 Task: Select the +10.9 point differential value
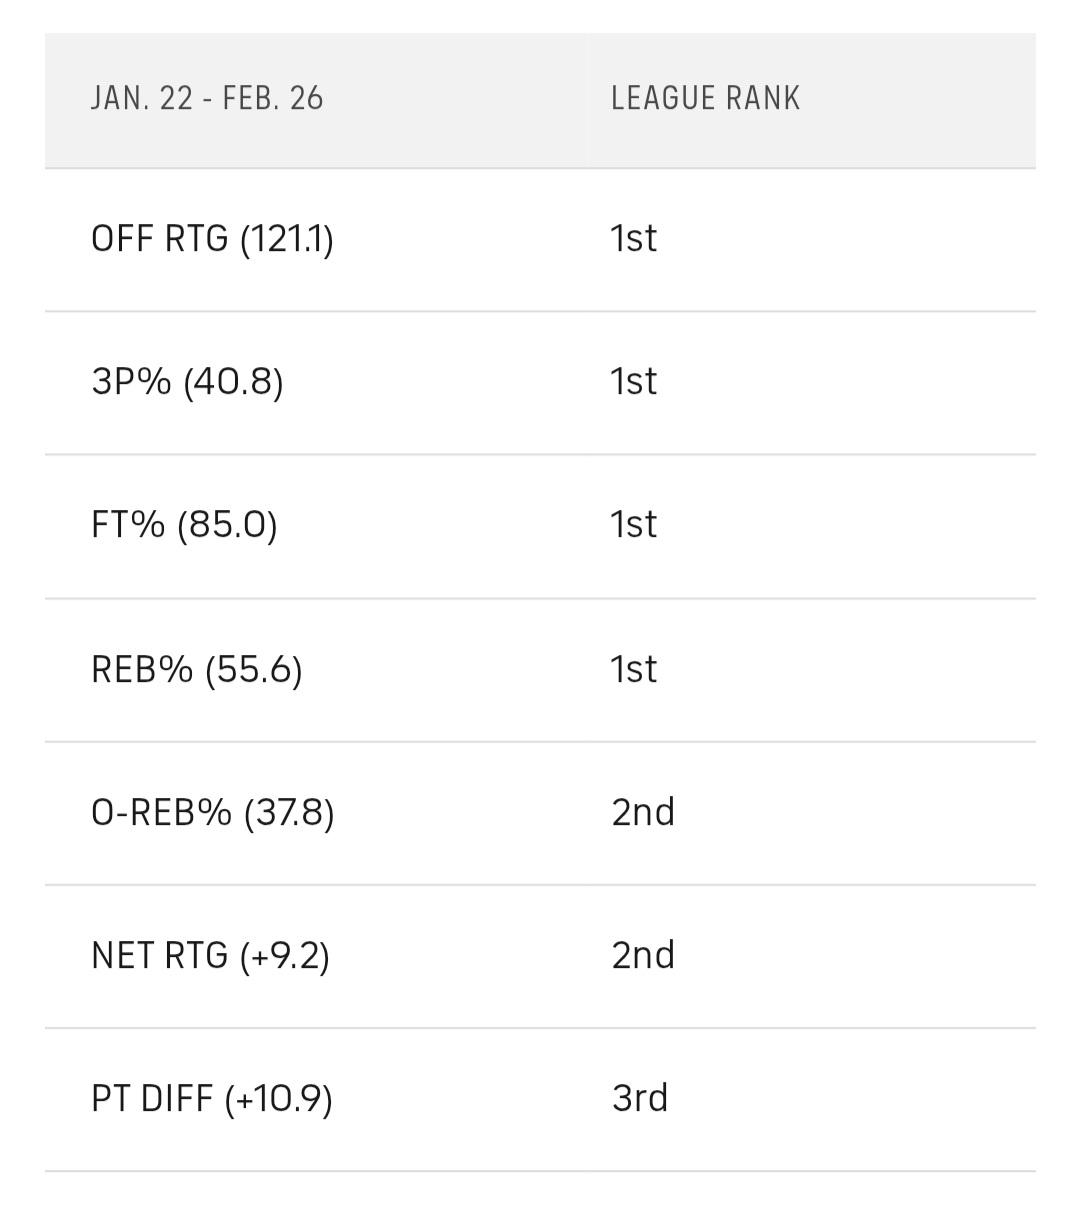(x=279, y=1098)
